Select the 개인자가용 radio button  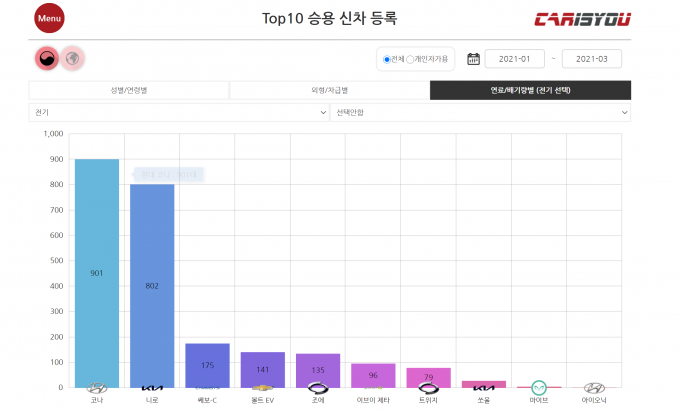pos(411,60)
